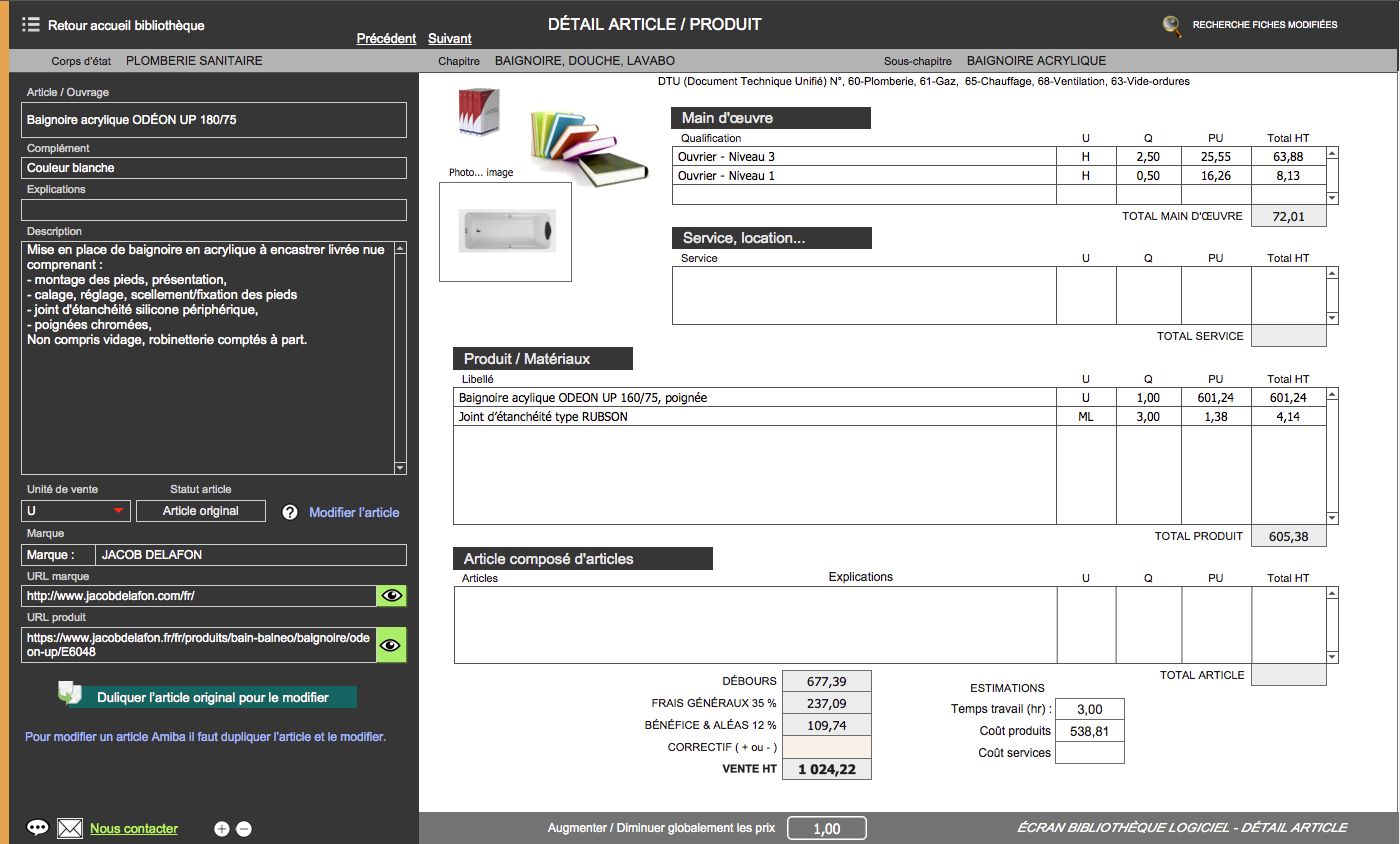Click the Marque field JACOB DELAFON
Viewport: 1400px width, 844px height.
(x=251, y=555)
